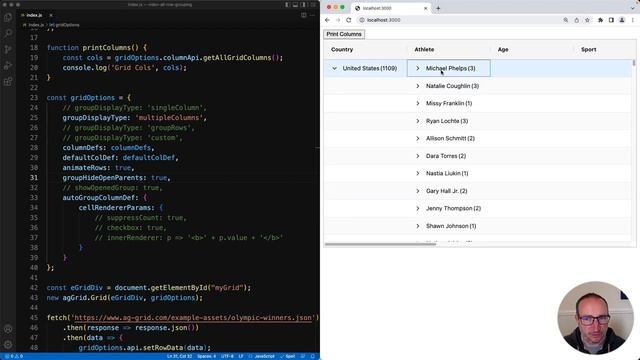Click the Share page icon in address bar
Viewport: 640px width, 360px height.
coord(576,20)
